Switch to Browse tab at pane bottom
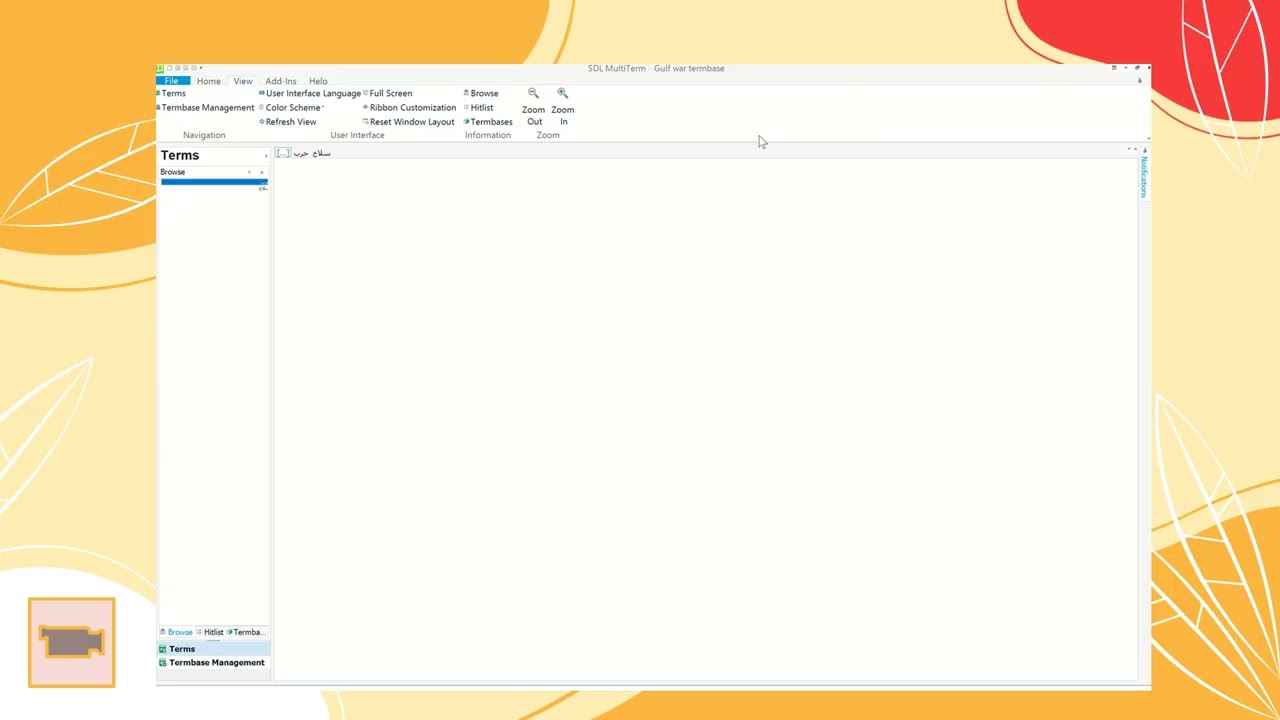Screen dimensions: 1280x720 [x=177, y=632]
